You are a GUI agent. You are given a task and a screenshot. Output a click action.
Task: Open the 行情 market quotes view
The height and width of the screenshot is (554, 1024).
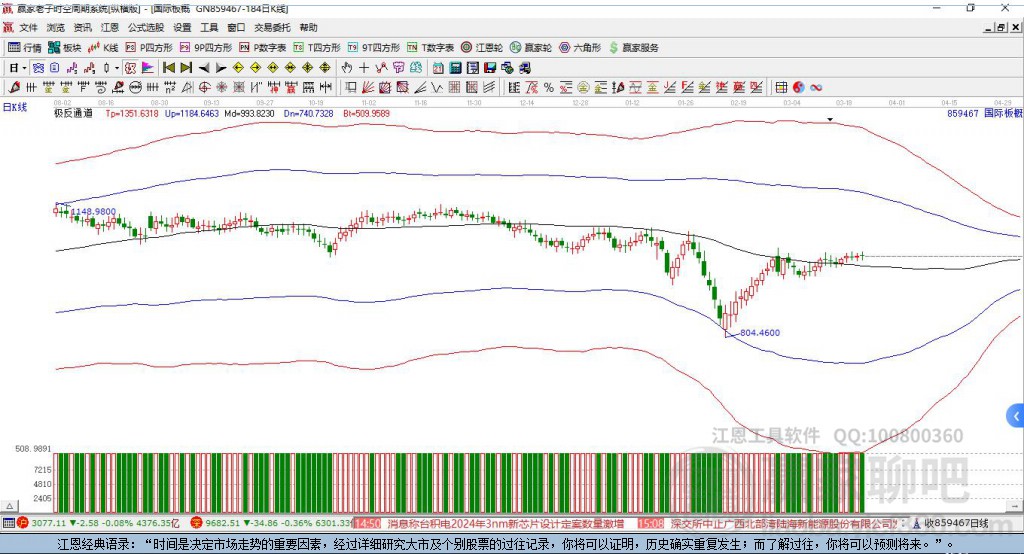point(25,48)
